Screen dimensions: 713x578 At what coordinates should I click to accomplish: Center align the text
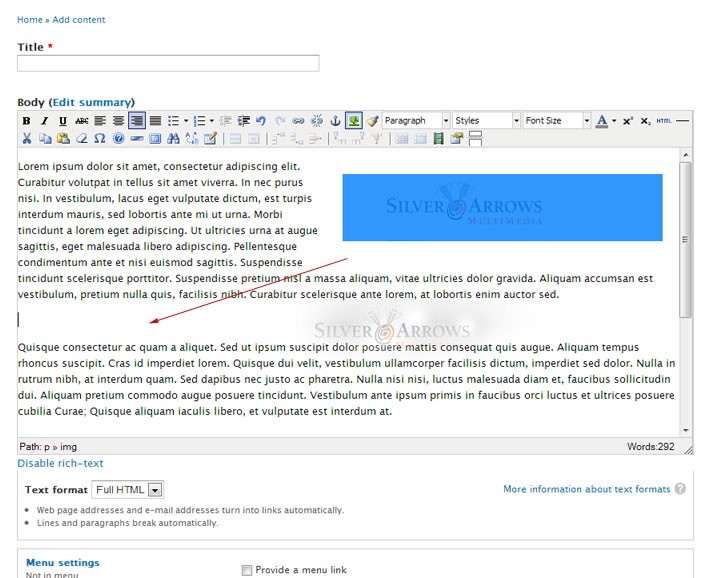[x=118, y=121]
